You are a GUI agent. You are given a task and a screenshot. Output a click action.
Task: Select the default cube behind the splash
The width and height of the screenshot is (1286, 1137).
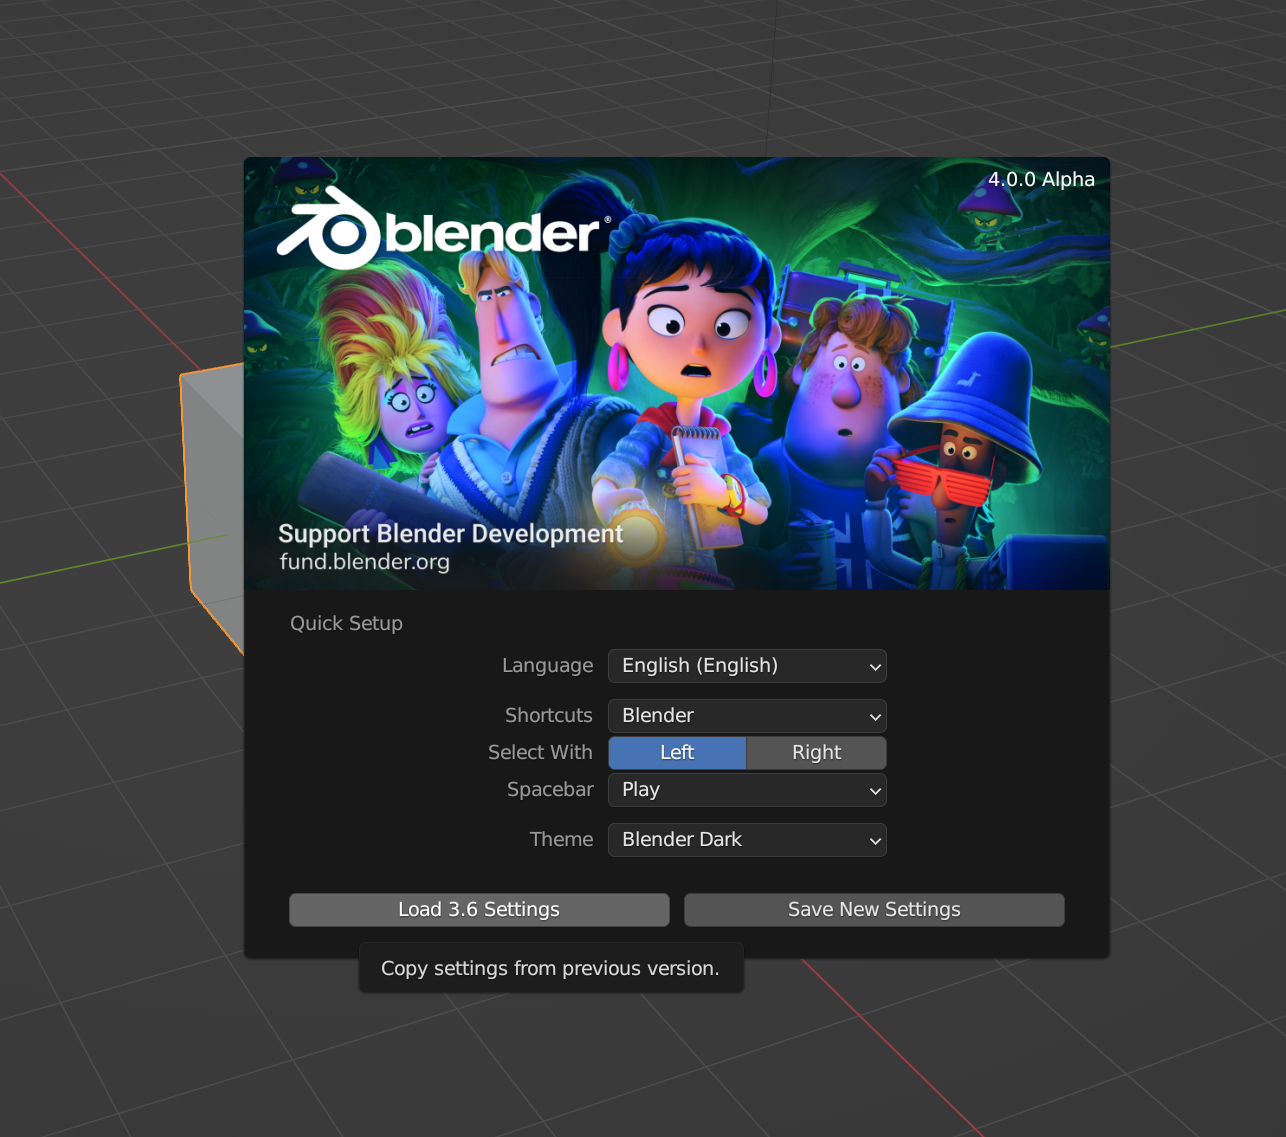(212, 500)
